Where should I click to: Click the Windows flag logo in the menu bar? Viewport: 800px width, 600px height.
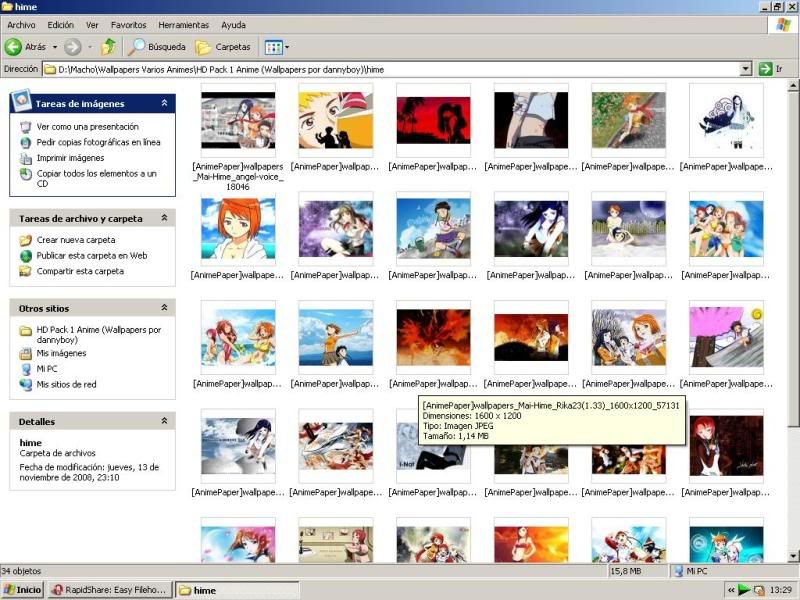(783, 25)
